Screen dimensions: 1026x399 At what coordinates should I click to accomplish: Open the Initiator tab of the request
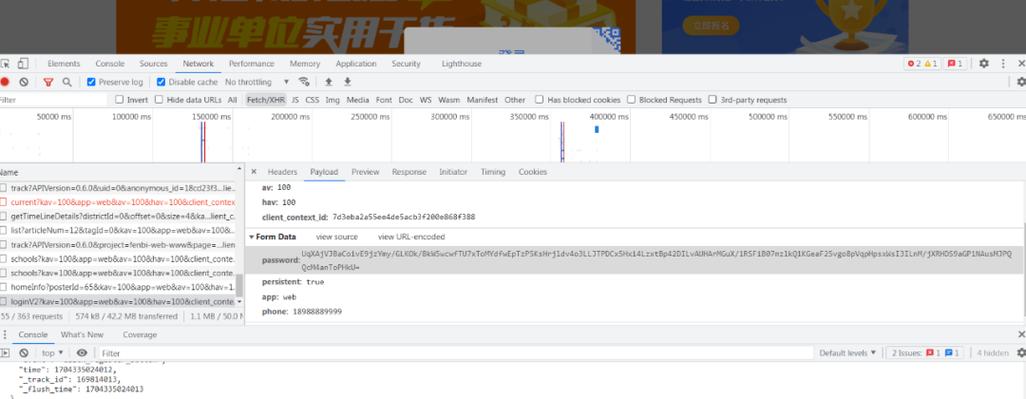(453, 171)
